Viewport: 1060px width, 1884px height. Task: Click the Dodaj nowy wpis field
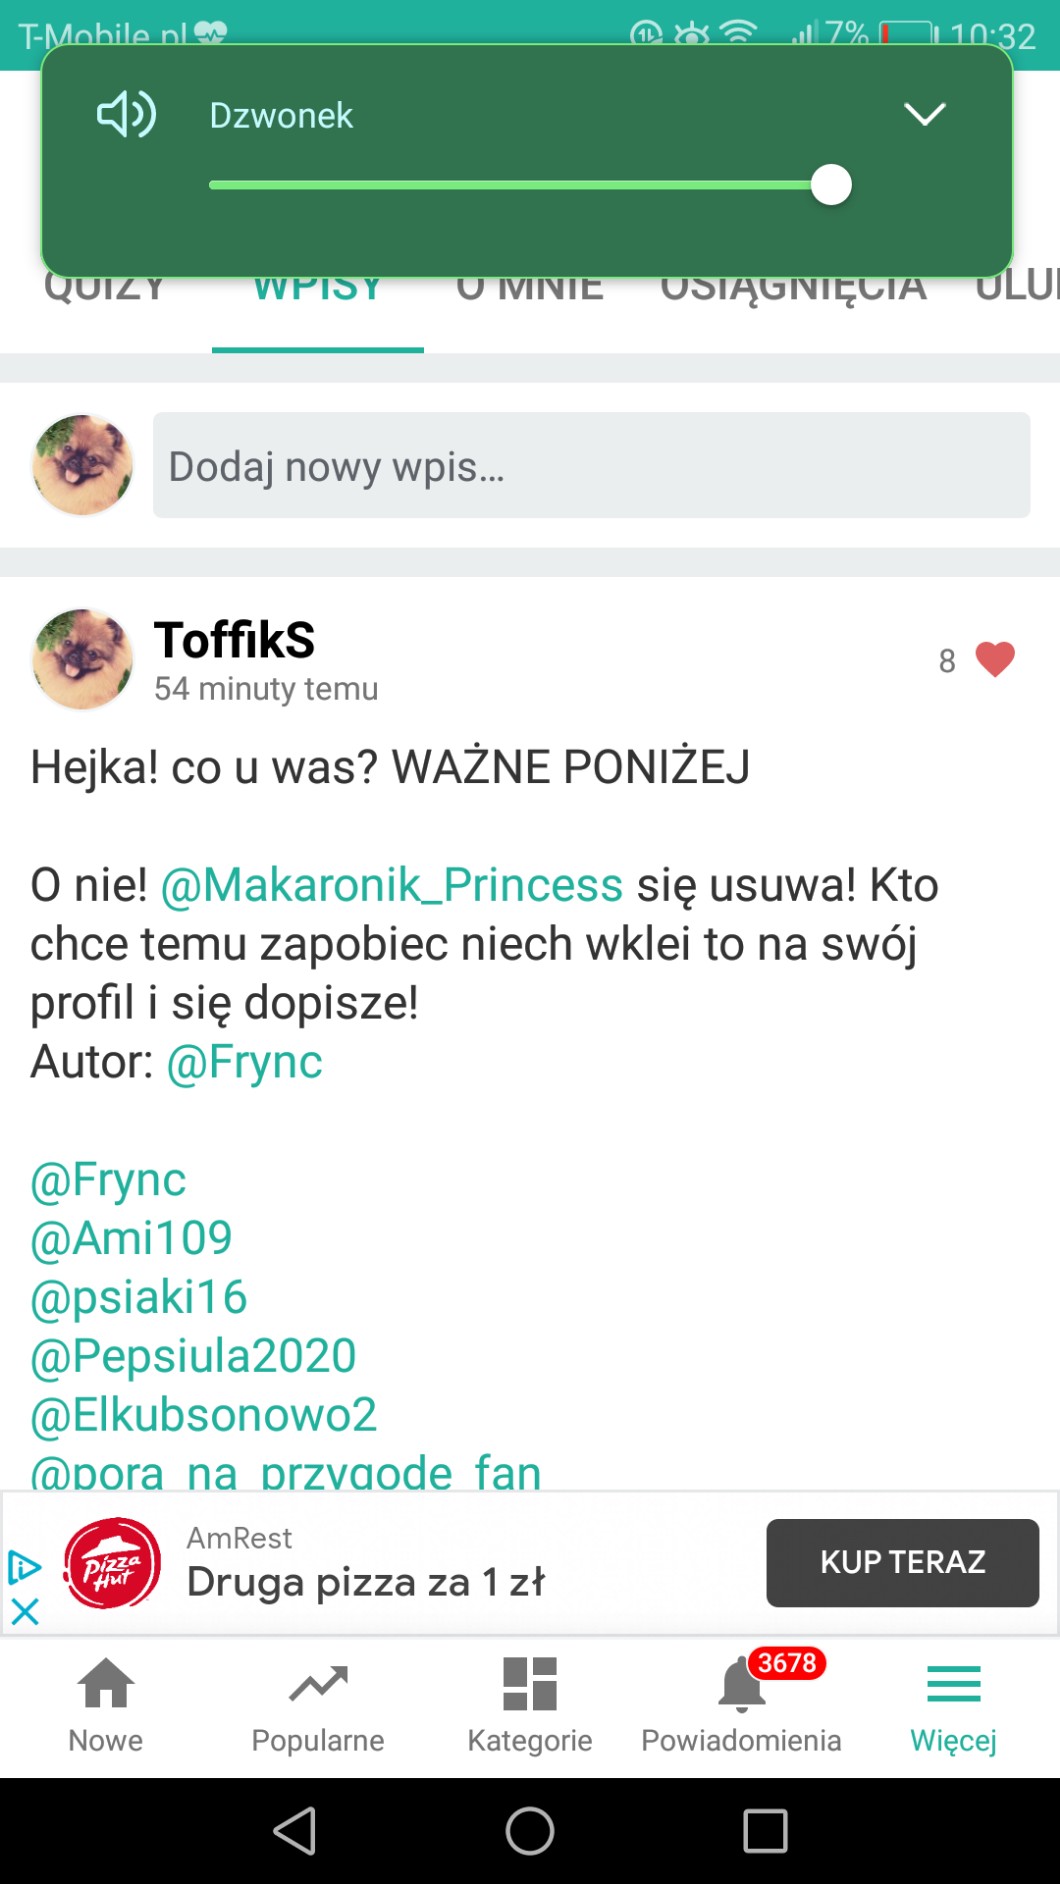591,466
